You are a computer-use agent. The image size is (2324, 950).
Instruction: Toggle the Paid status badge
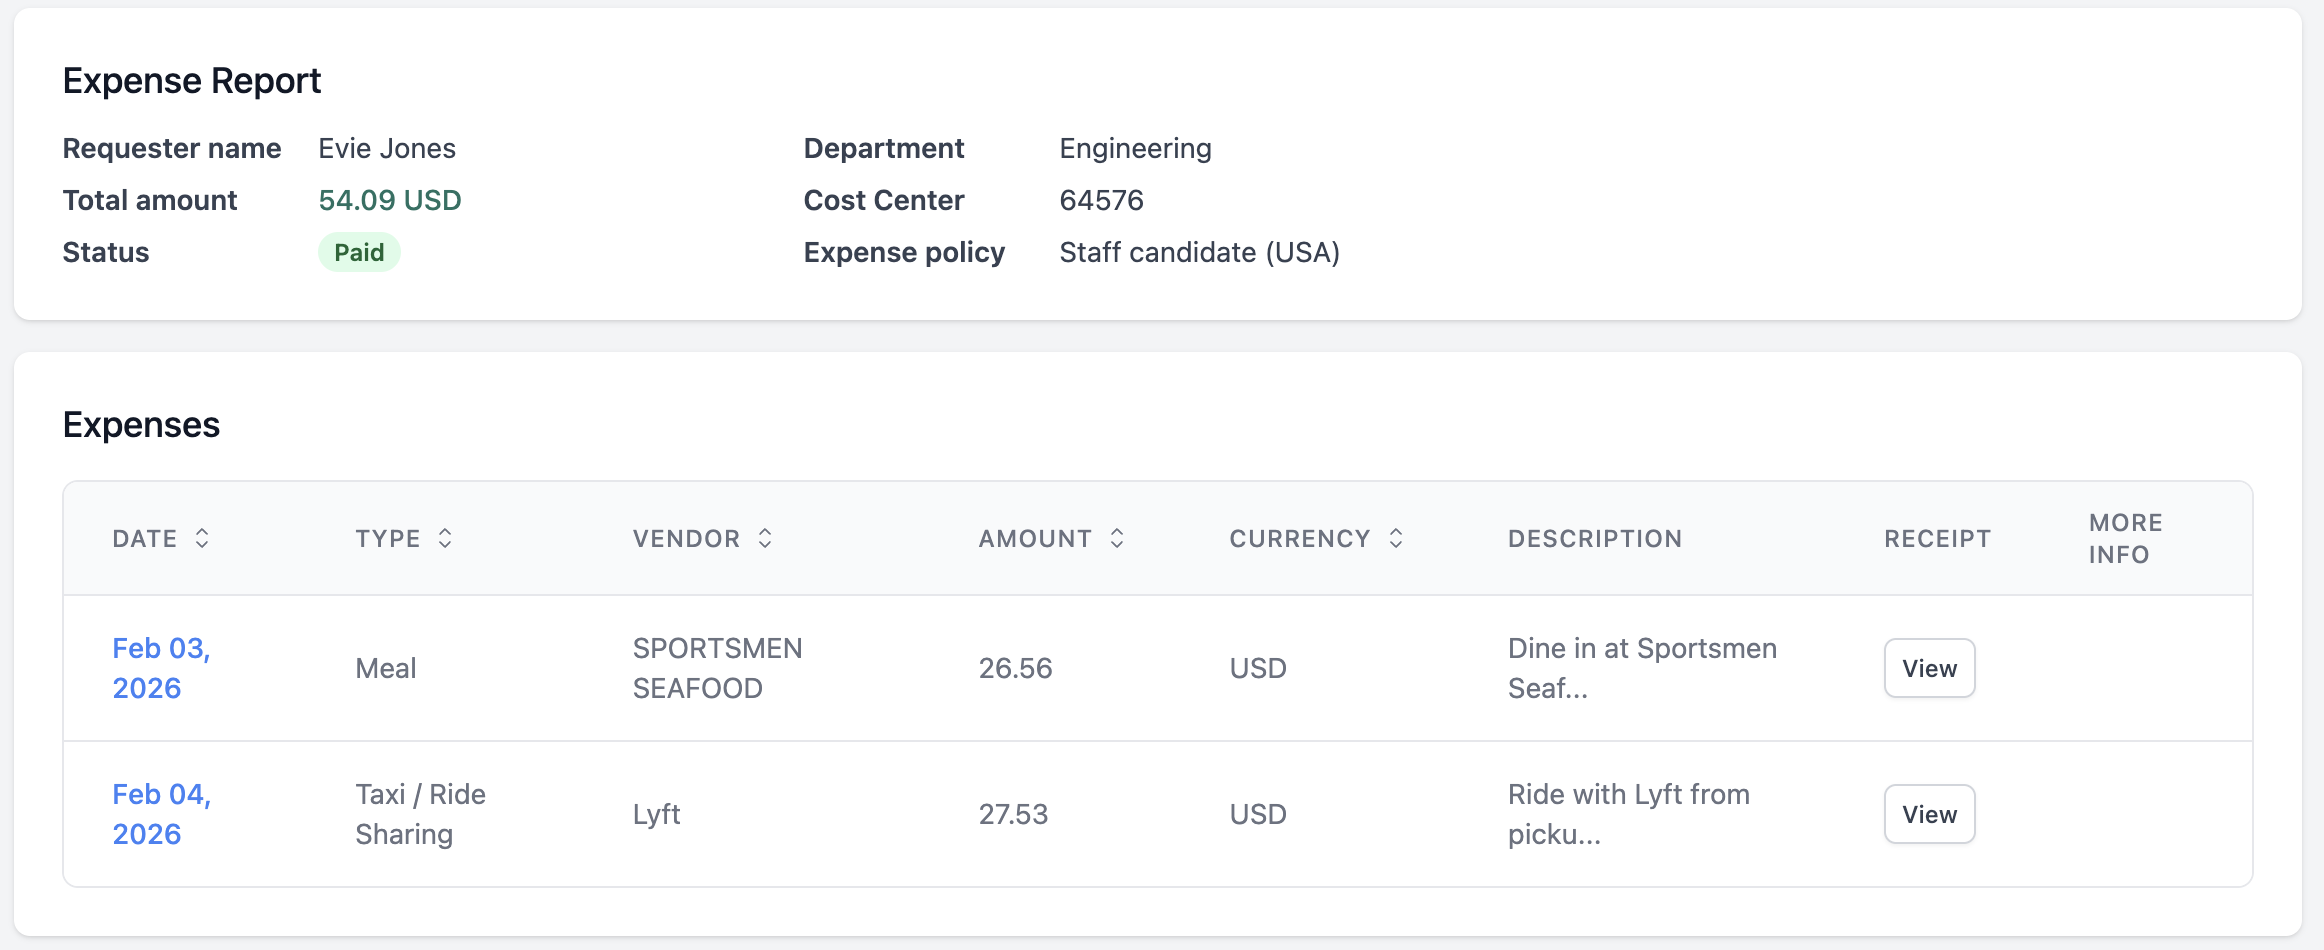358,252
